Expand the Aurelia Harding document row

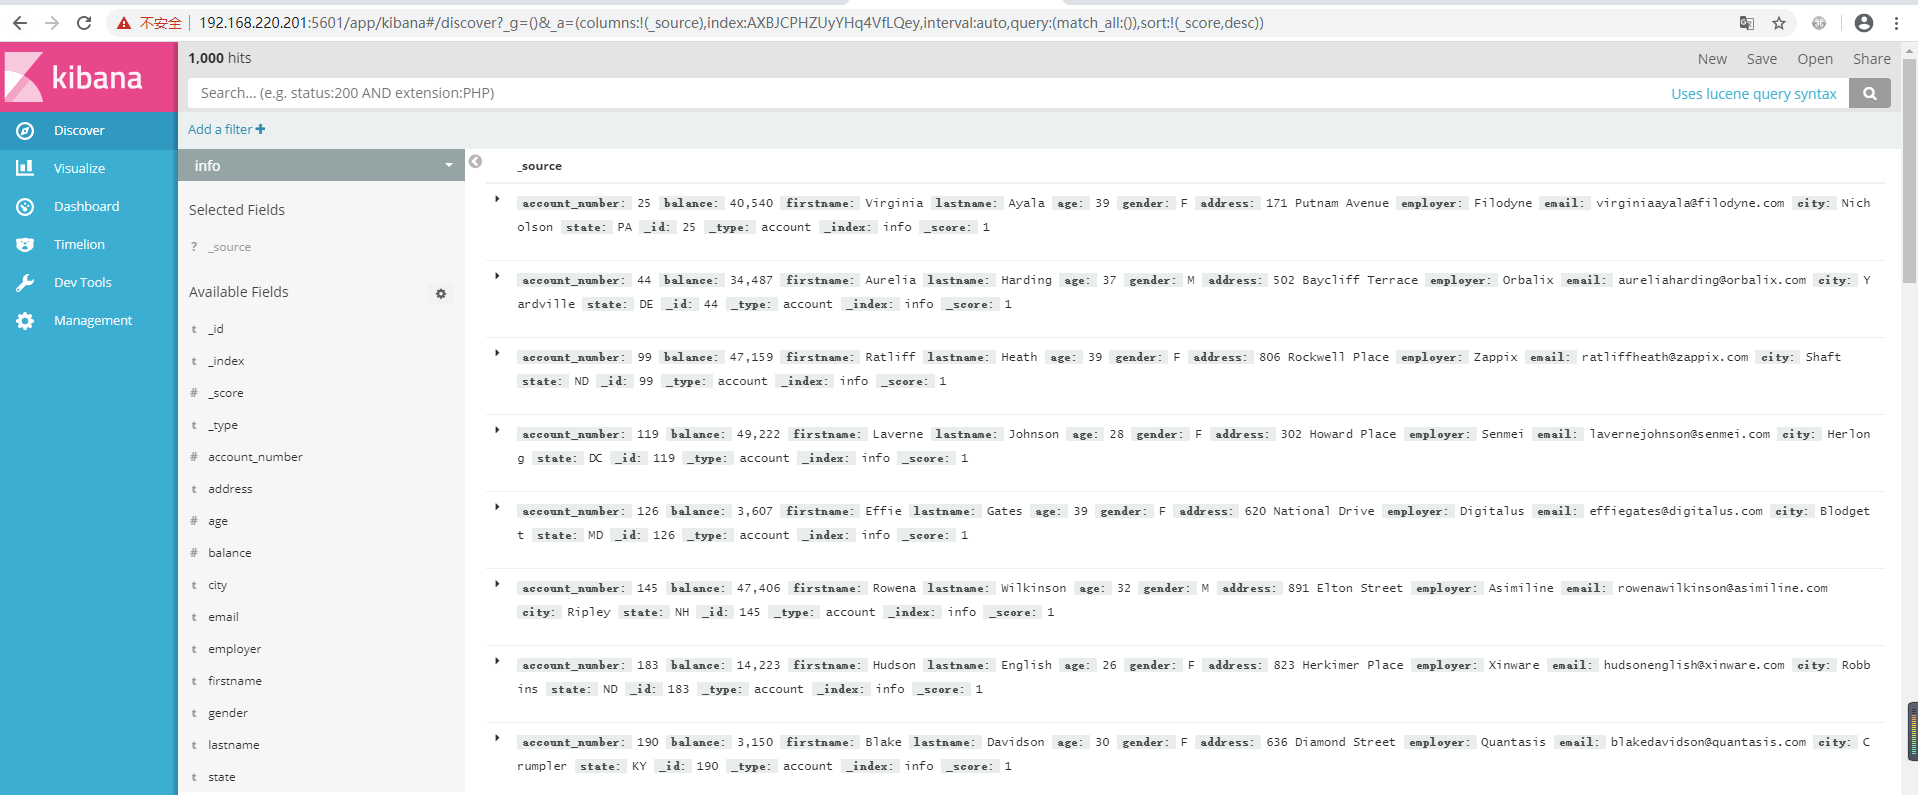tap(497, 276)
